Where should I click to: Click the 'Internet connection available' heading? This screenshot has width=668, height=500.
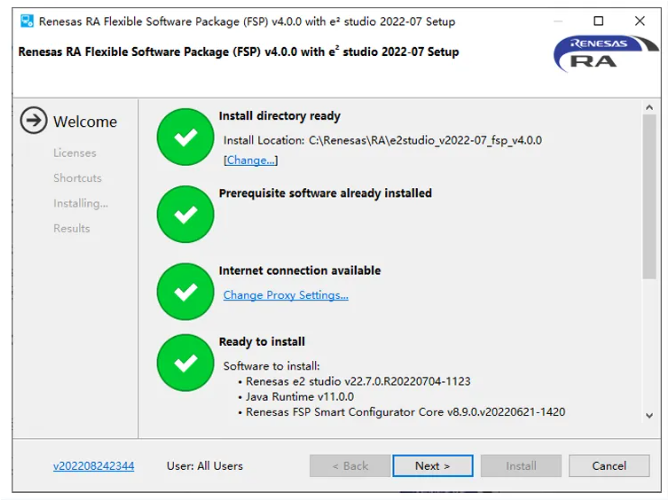point(299,270)
